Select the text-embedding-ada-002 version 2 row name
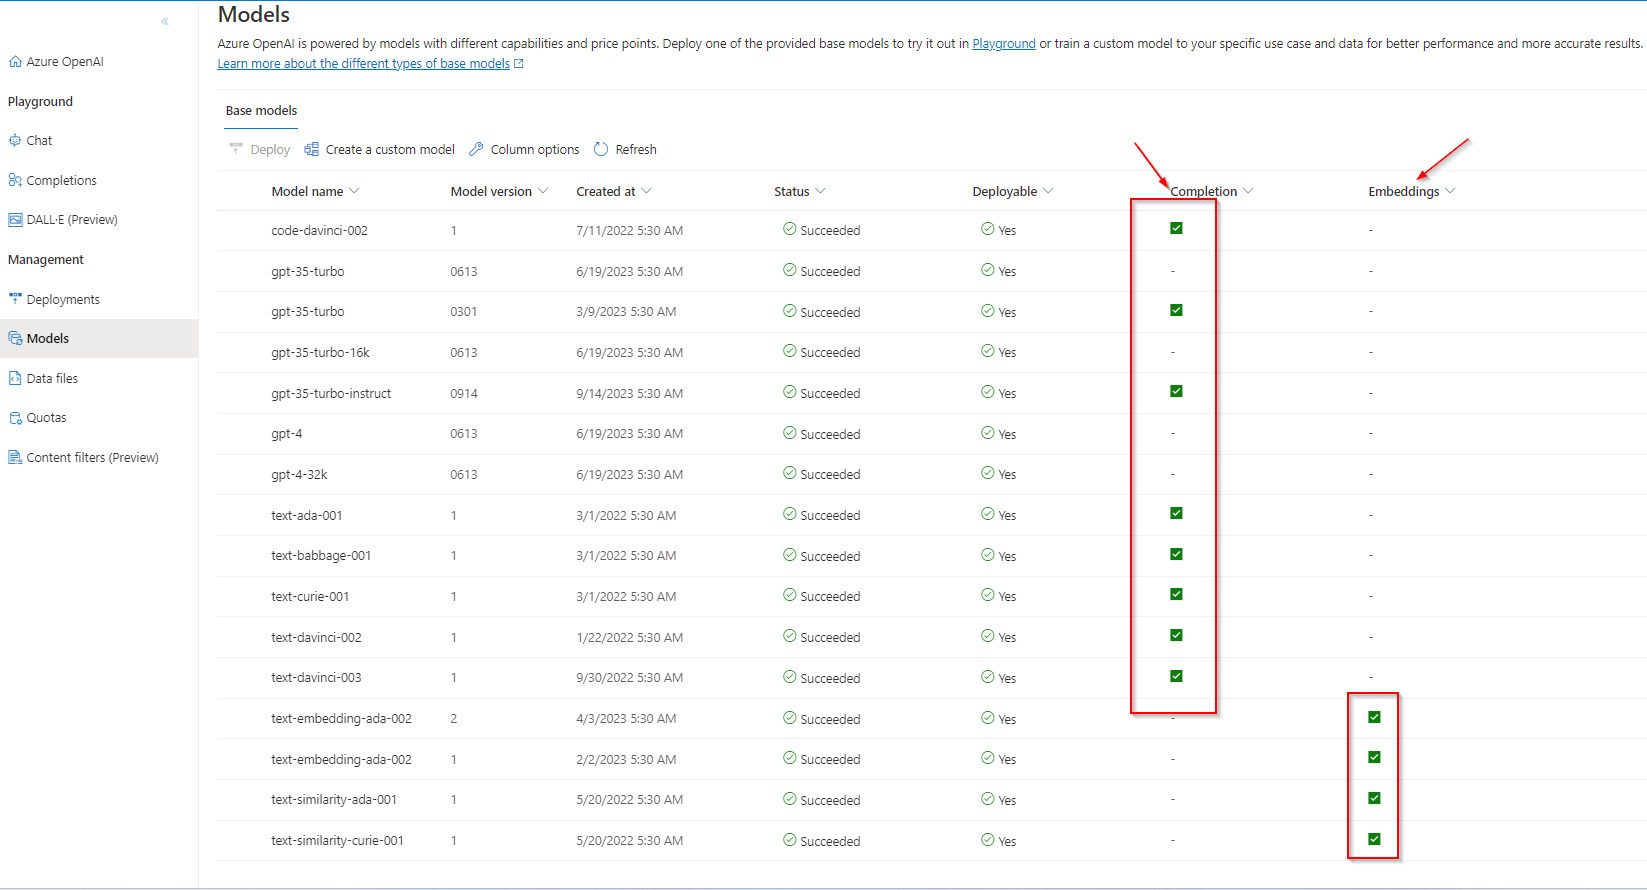Image resolution: width=1647 pixels, height=890 pixels. [341, 719]
